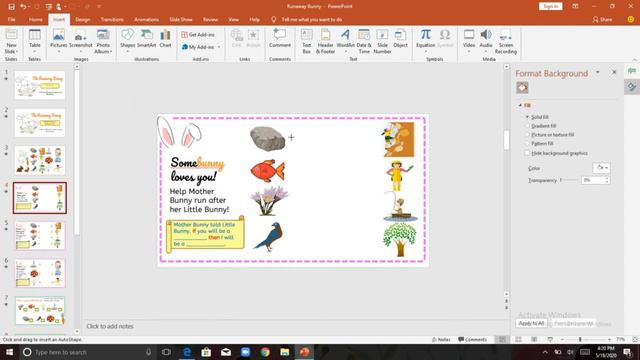Insert a Chart

[165, 39]
